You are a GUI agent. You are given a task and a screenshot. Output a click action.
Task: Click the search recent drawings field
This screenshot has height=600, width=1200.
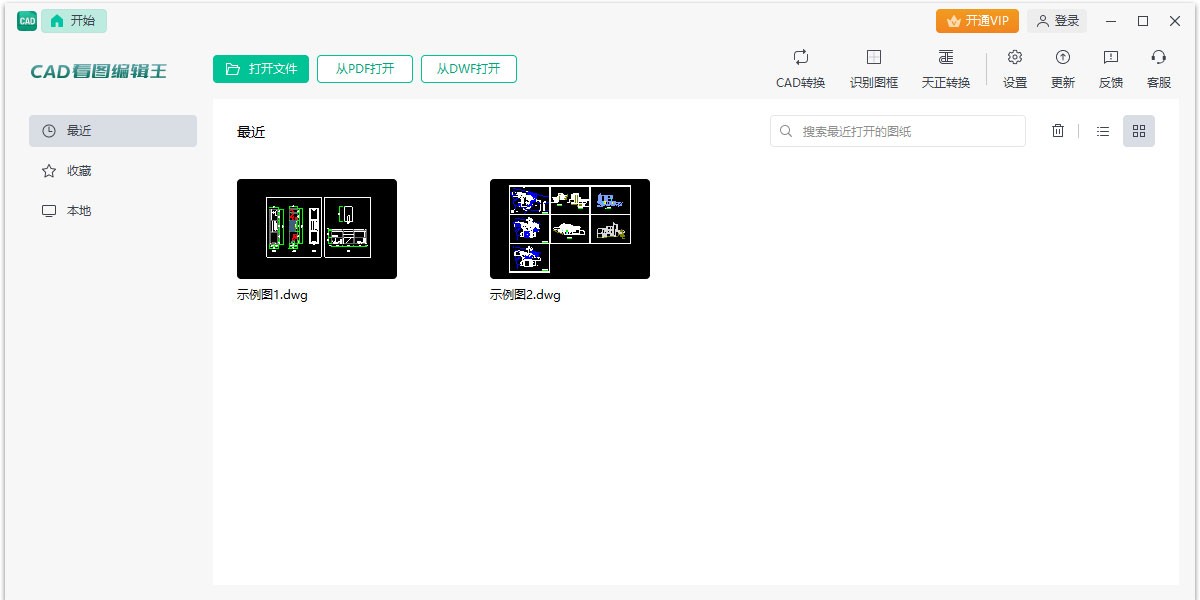pyautogui.click(x=898, y=131)
